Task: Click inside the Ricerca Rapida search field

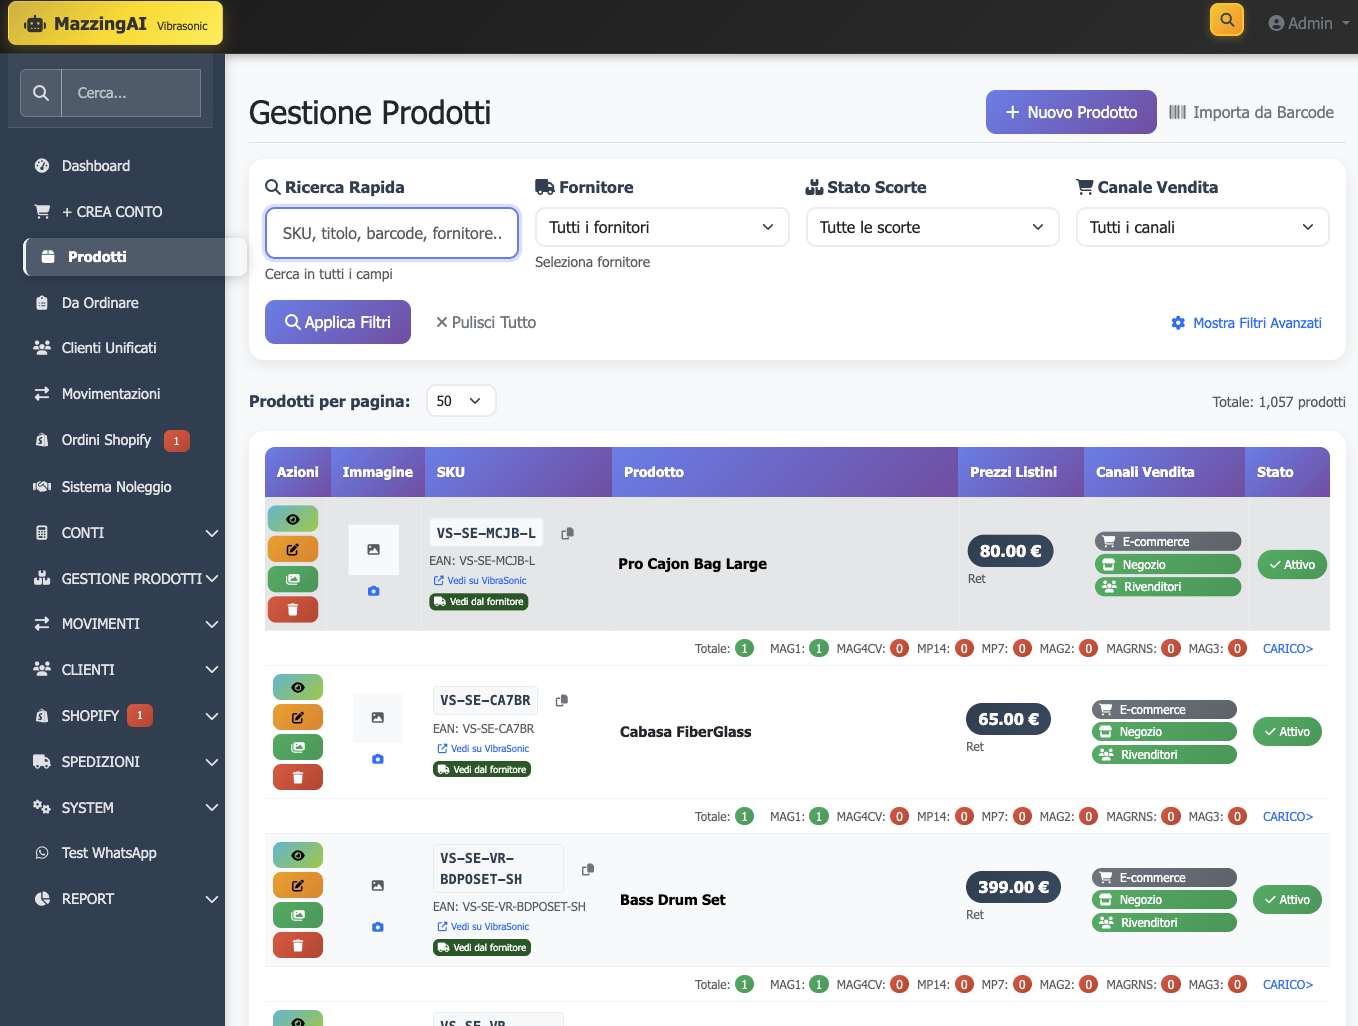Action: click(391, 232)
